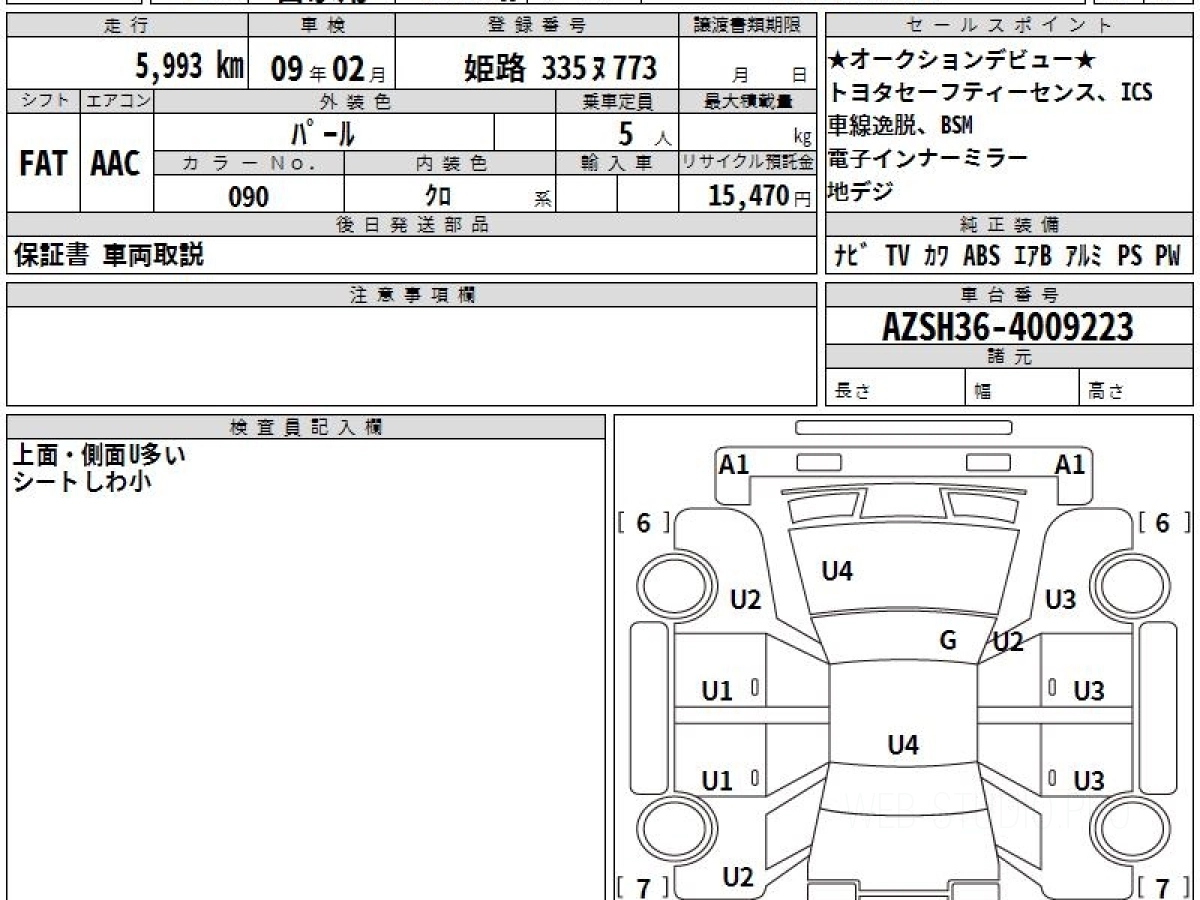Click registration number 姫路 335ヌ773
The height and width of the screenshot is (900, 1200).
(560, 68)
